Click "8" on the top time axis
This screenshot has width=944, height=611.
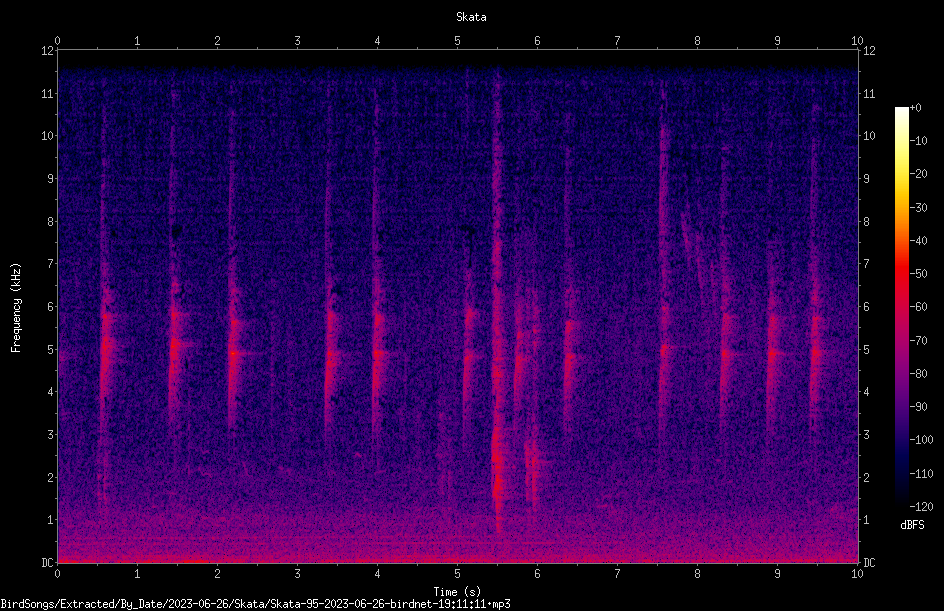click(x=697, y=41)
